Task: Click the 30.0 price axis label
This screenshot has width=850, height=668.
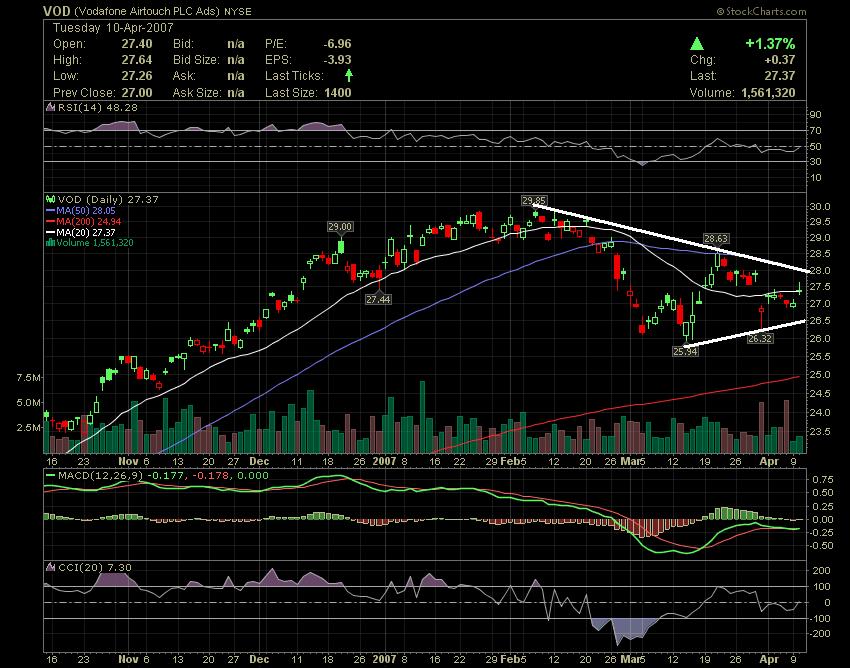Action: point(819,207)
